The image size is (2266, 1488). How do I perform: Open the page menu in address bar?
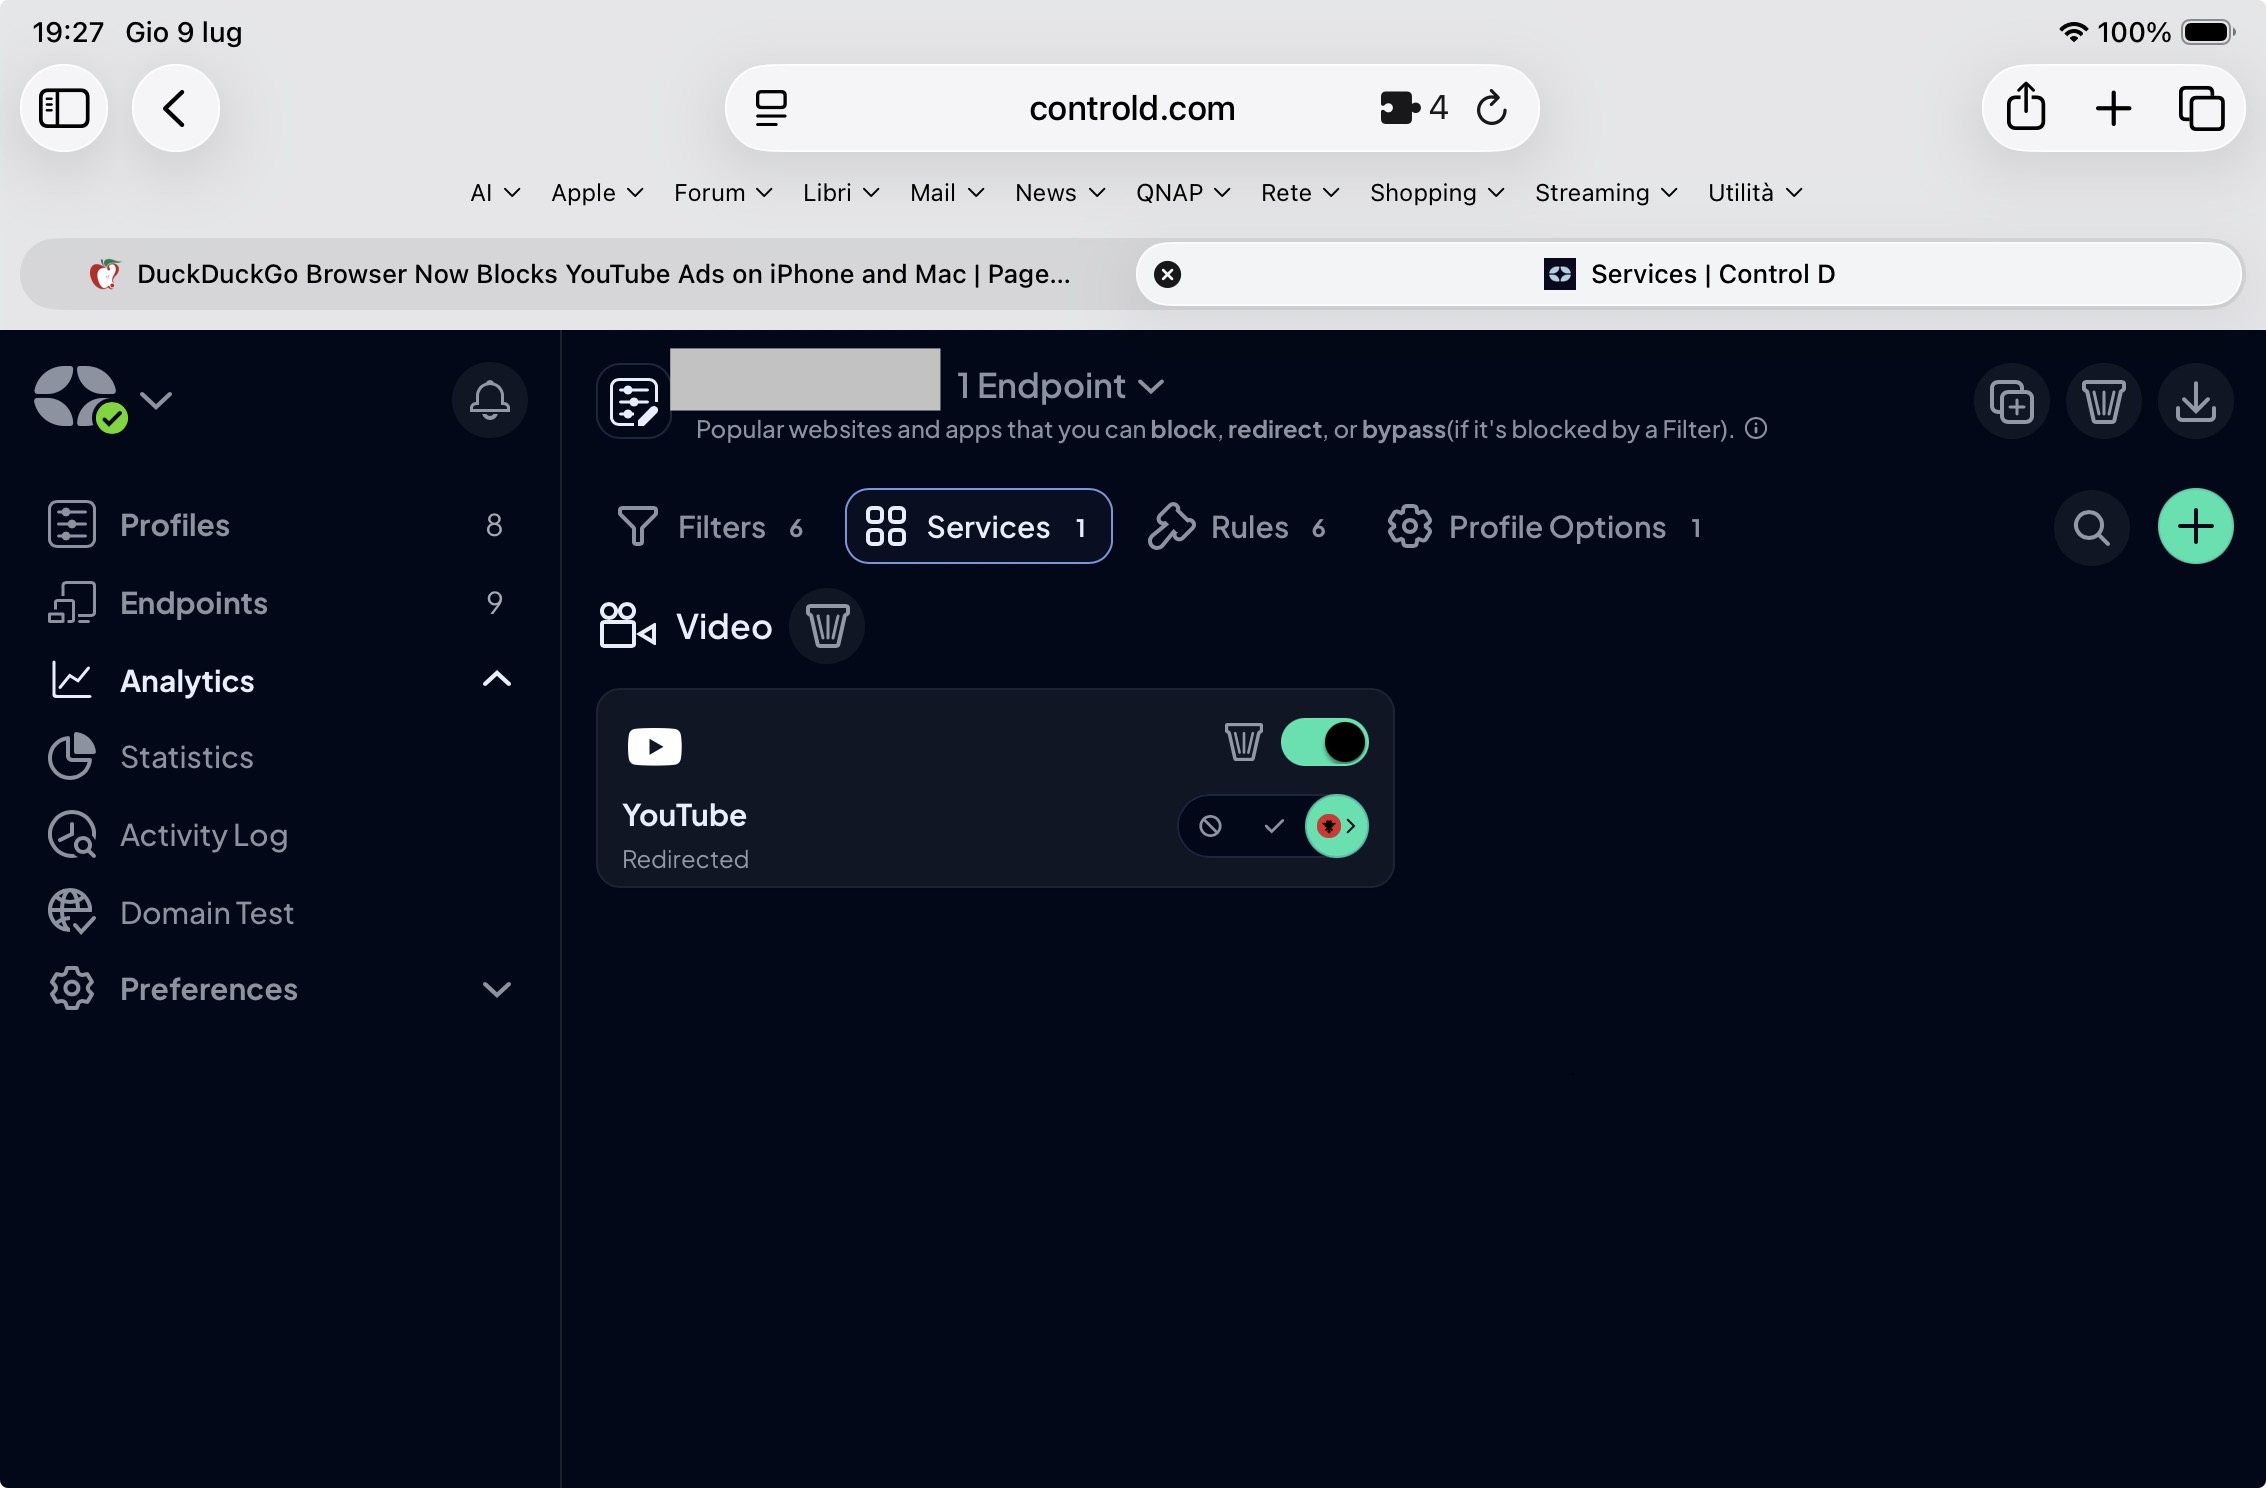pyautogui.click(x=771, y=108)
